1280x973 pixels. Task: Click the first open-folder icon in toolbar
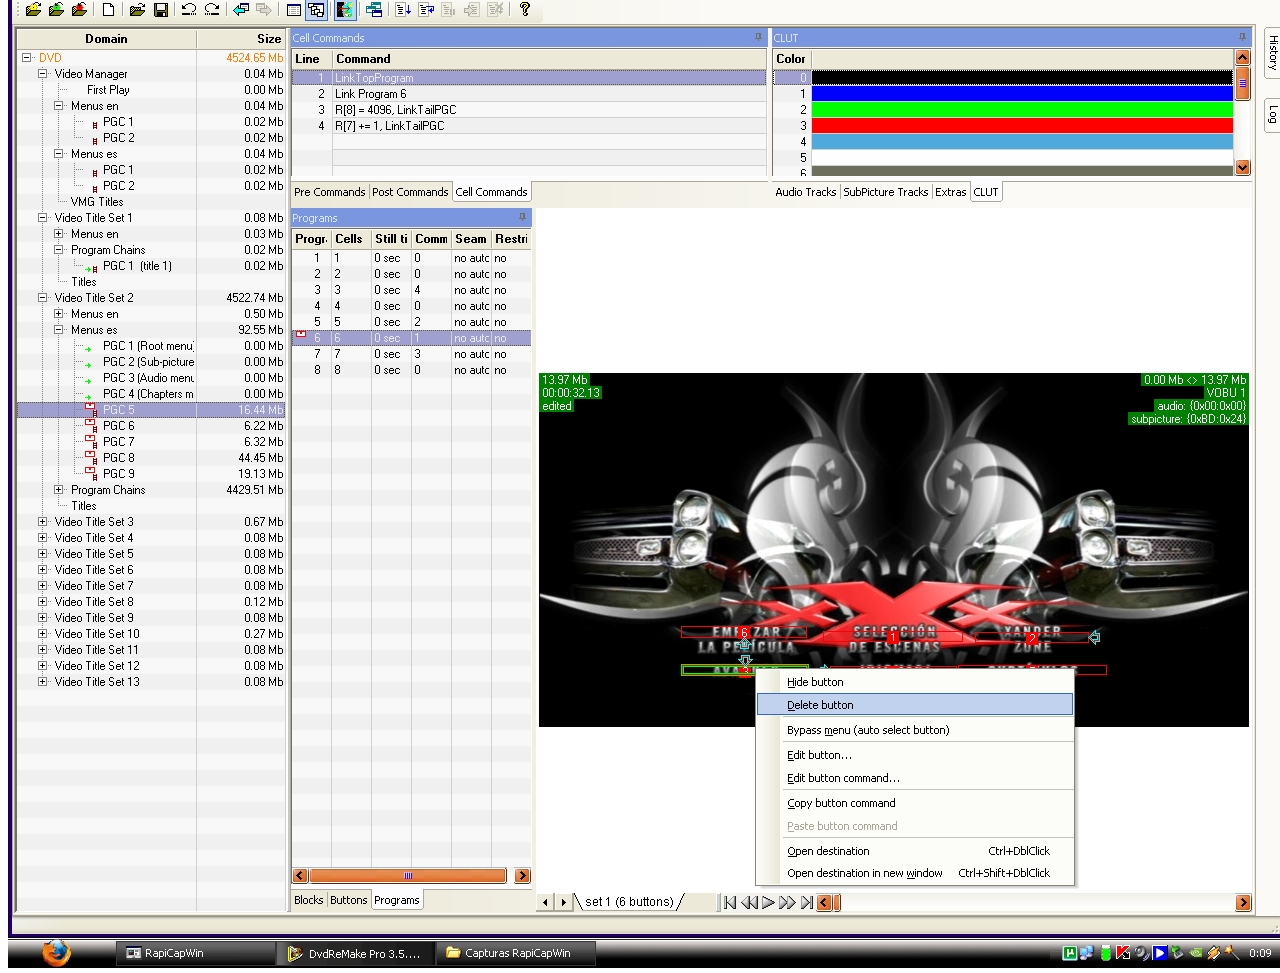[x=33, y=10]
